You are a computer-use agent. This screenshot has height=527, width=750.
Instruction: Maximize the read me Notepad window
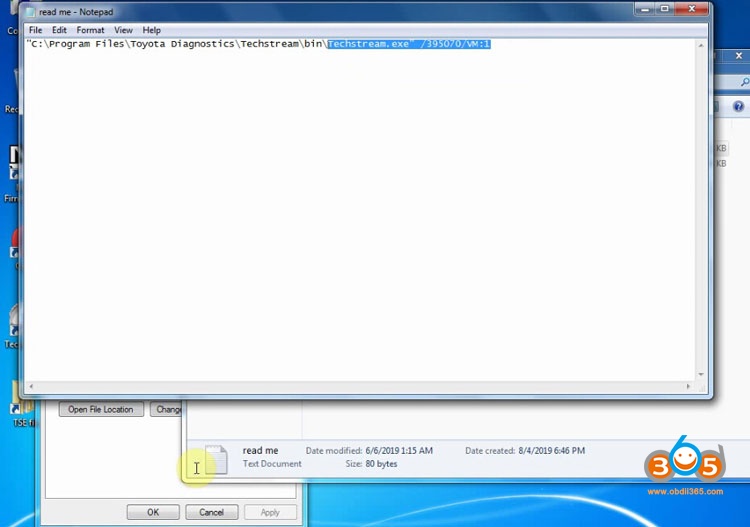[665, 9]
